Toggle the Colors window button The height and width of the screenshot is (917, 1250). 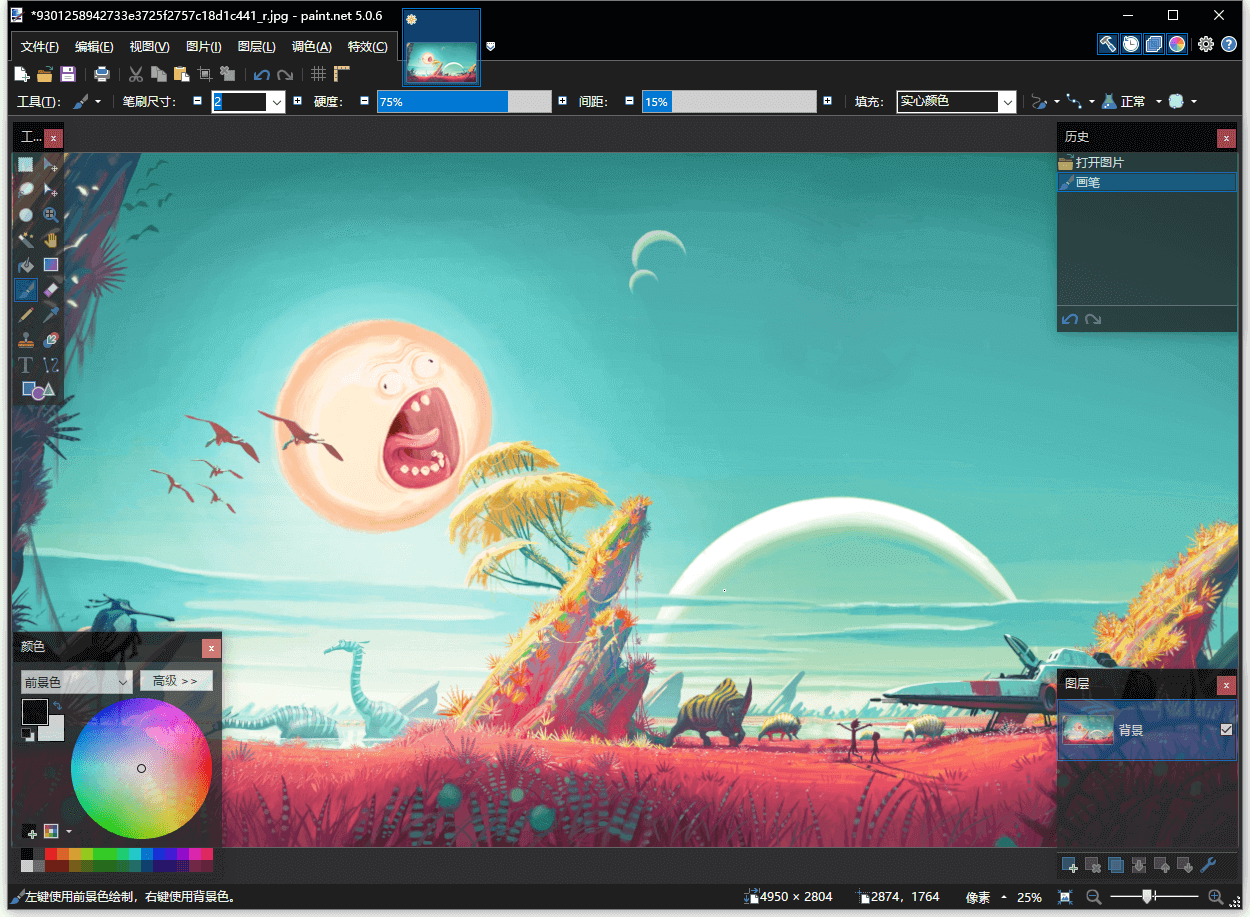point(1177,44)
